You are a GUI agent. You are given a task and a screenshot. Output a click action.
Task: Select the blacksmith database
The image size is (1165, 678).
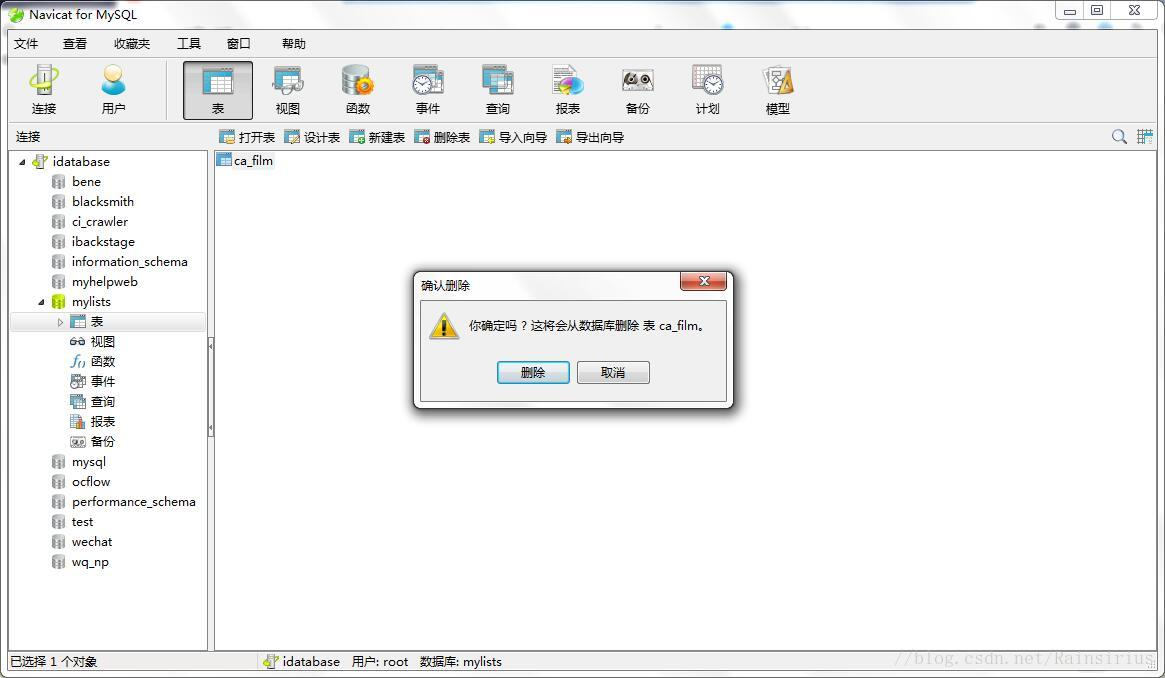tap(103, 201)
